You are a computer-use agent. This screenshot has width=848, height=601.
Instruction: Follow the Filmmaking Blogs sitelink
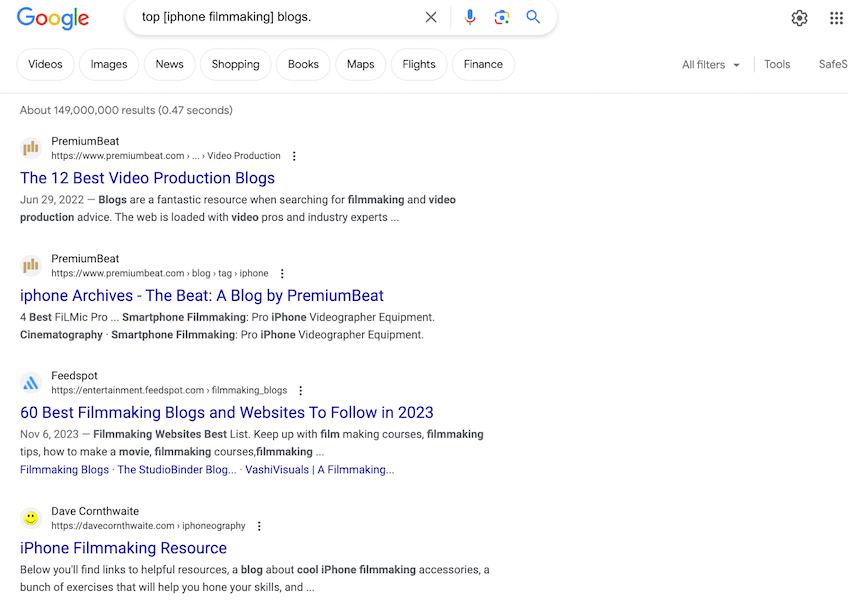coord(64,470)
